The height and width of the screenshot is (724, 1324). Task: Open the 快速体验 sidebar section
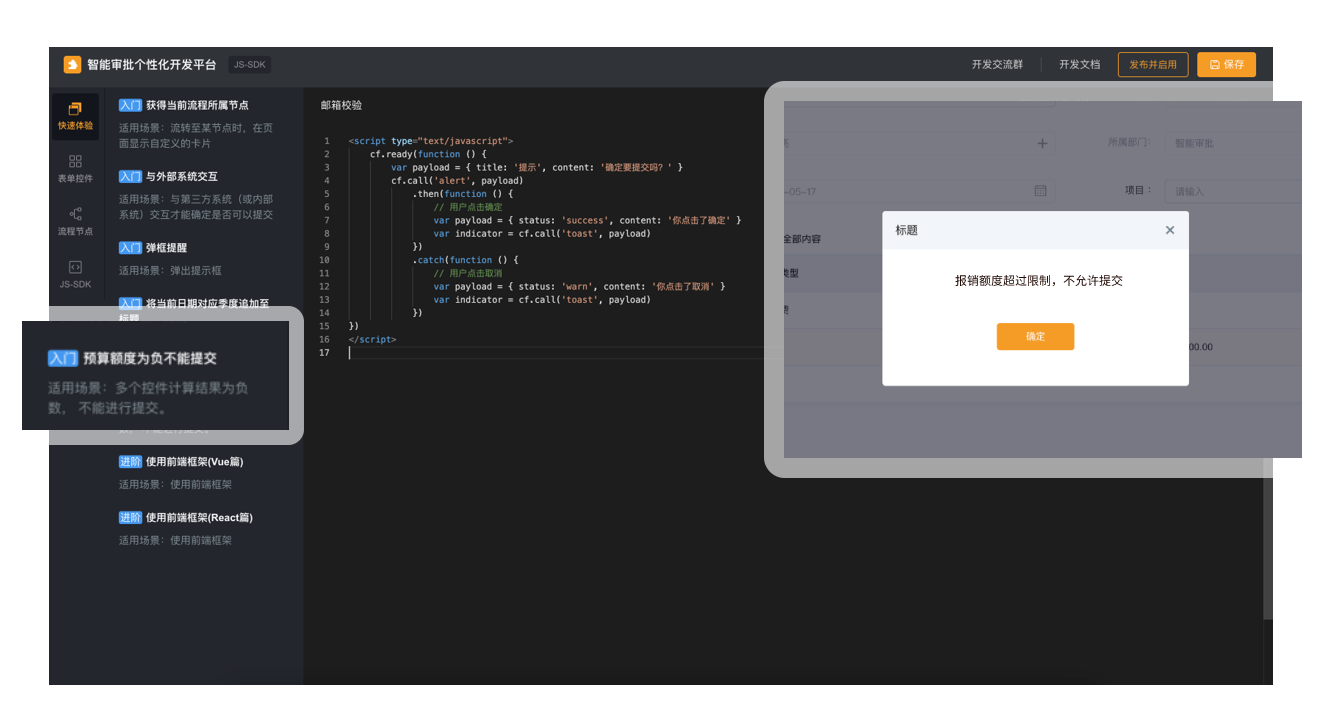(x=75, y=116)
